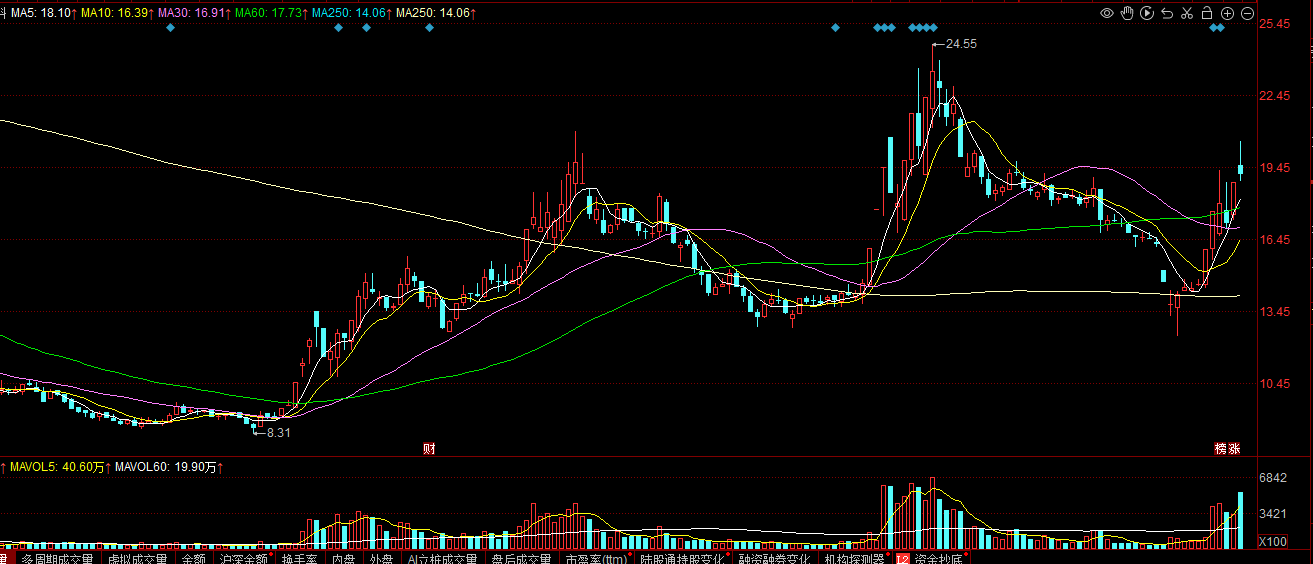Open the 市盈率(ttm) tab
This screenshot has width=1313, height=564.
595,557
